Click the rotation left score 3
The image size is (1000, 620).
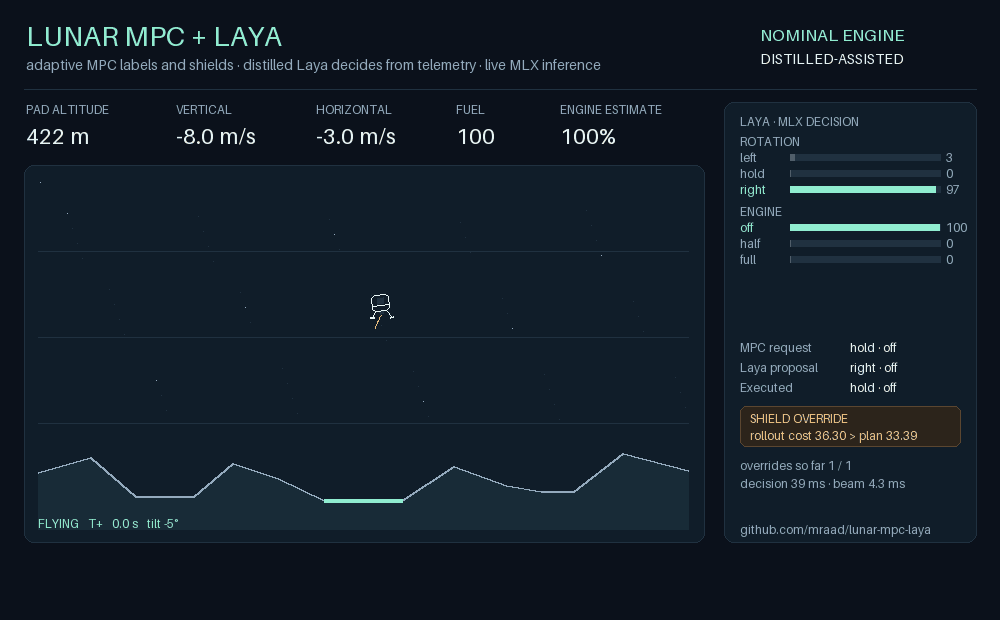pyautogui.click(x=949, y=158)
